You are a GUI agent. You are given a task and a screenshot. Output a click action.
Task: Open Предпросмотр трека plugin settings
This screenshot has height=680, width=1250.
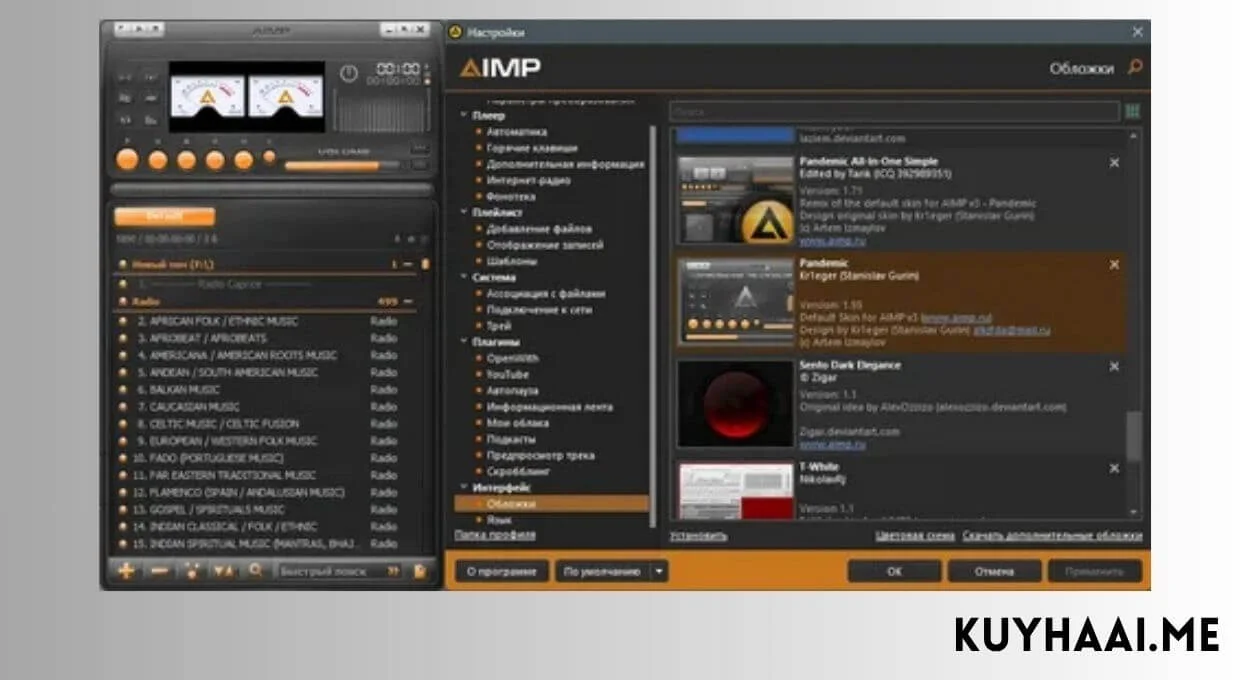click(540, 455)
